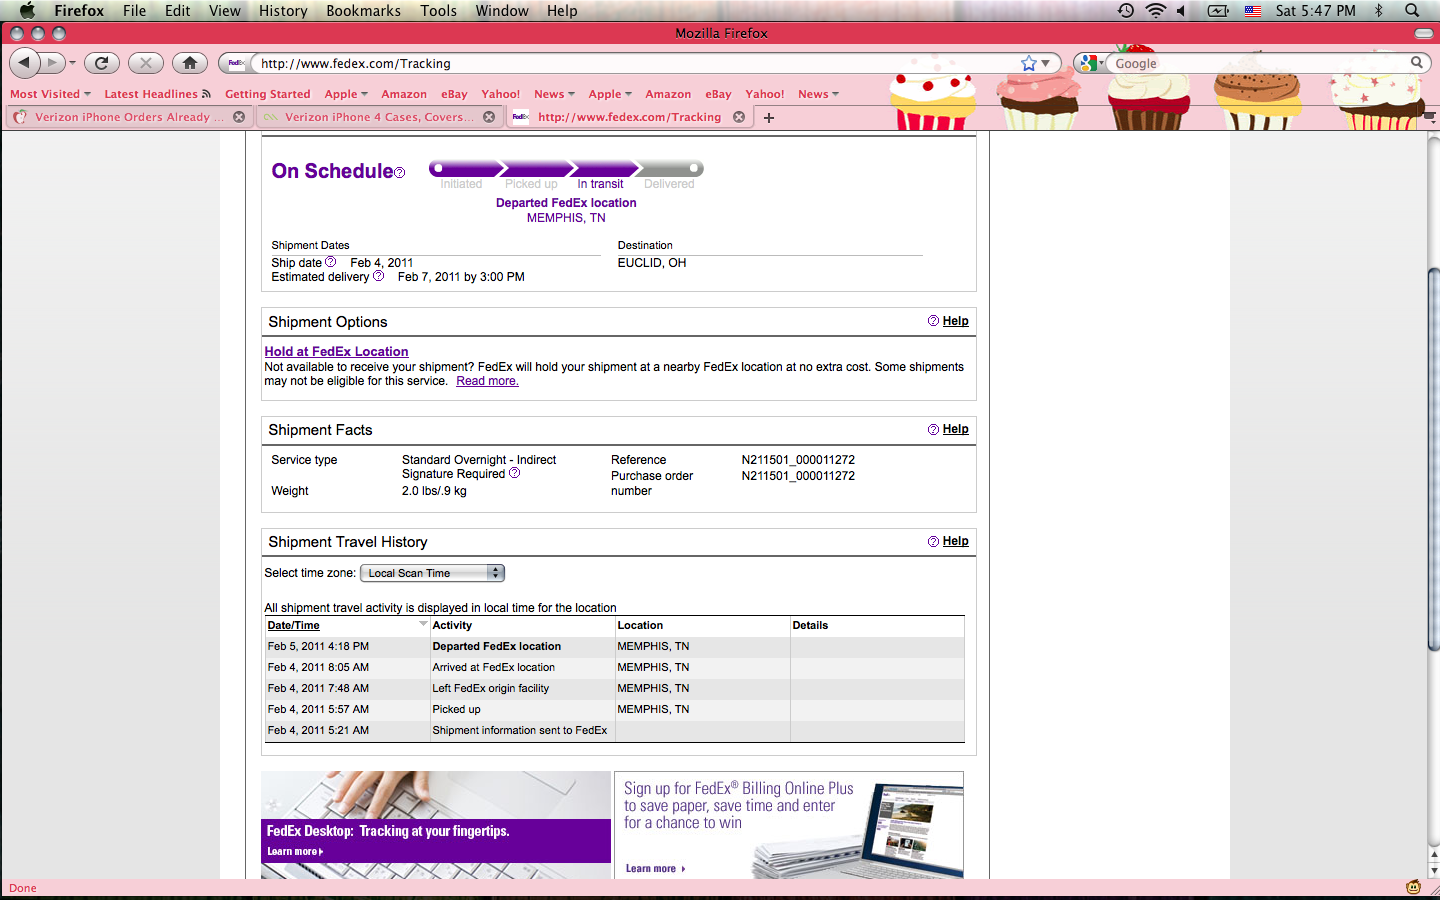This screenshot has width=1440, height=900.
Task: Click the help icon beside Signature Required
Action: pyautogui.click(x=515, y=473)
